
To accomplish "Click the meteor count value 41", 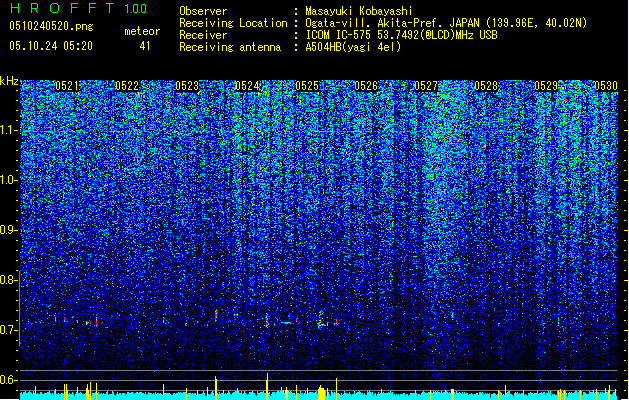I will click(x=145, y=46).
